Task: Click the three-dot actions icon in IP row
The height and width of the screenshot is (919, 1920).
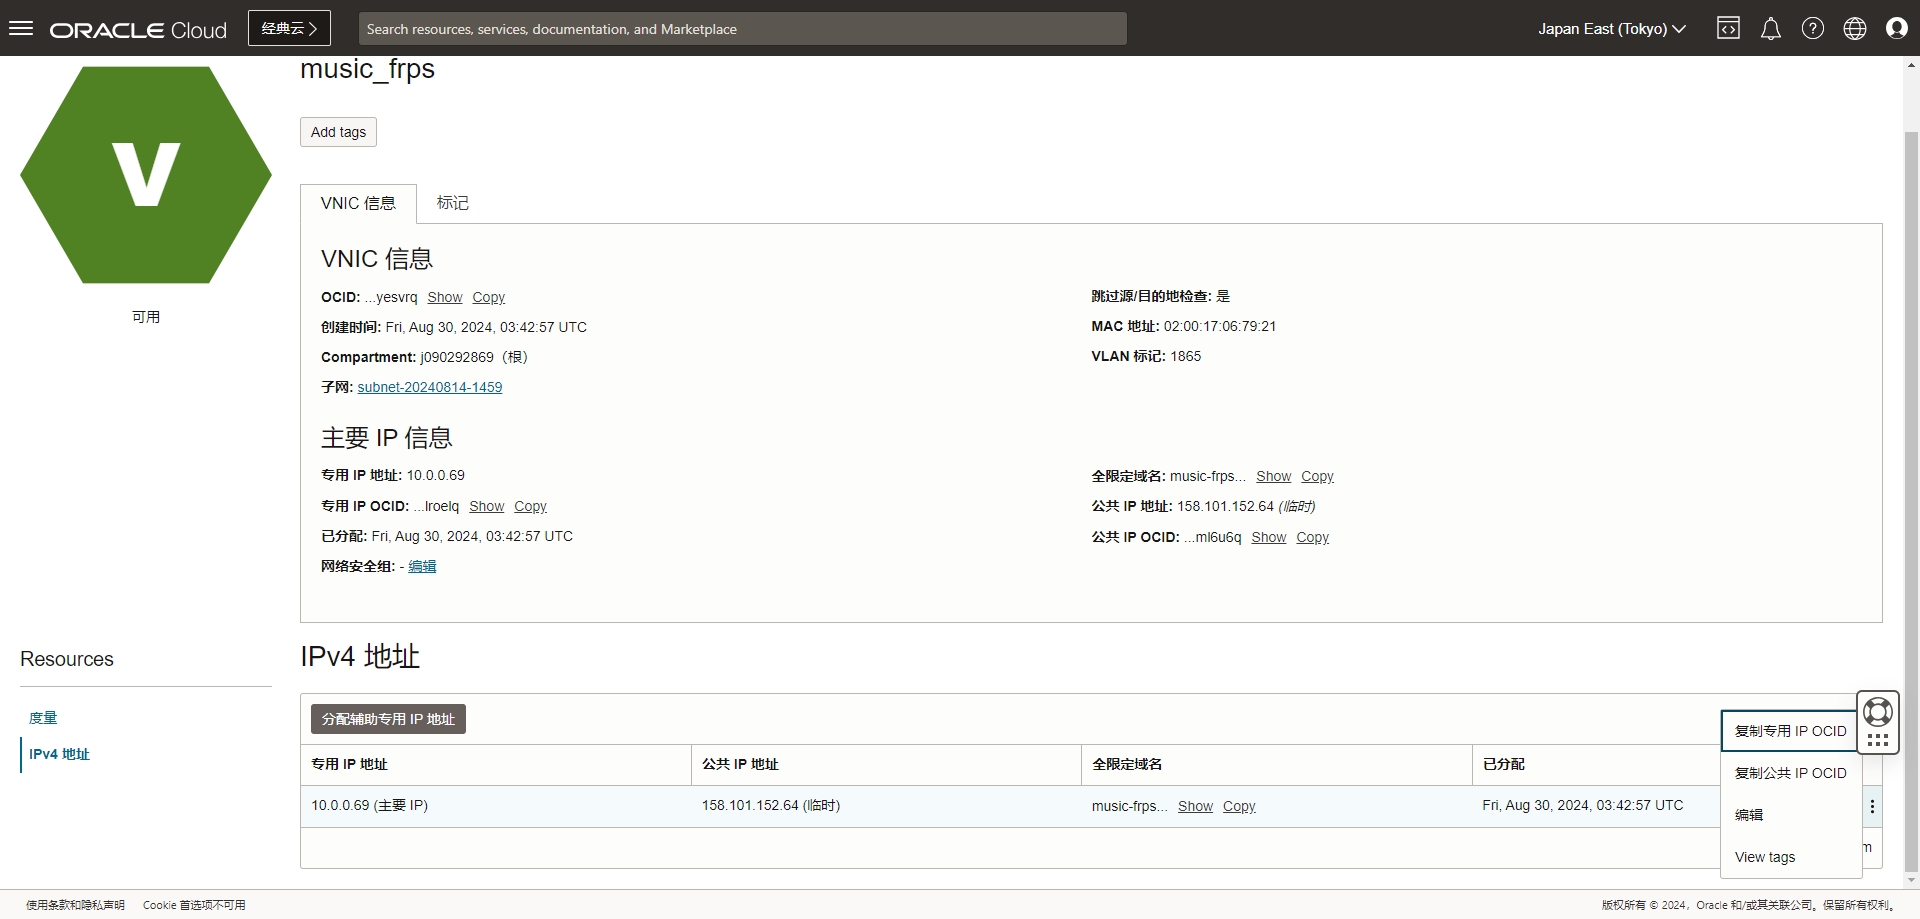Action: point(1872,806)
